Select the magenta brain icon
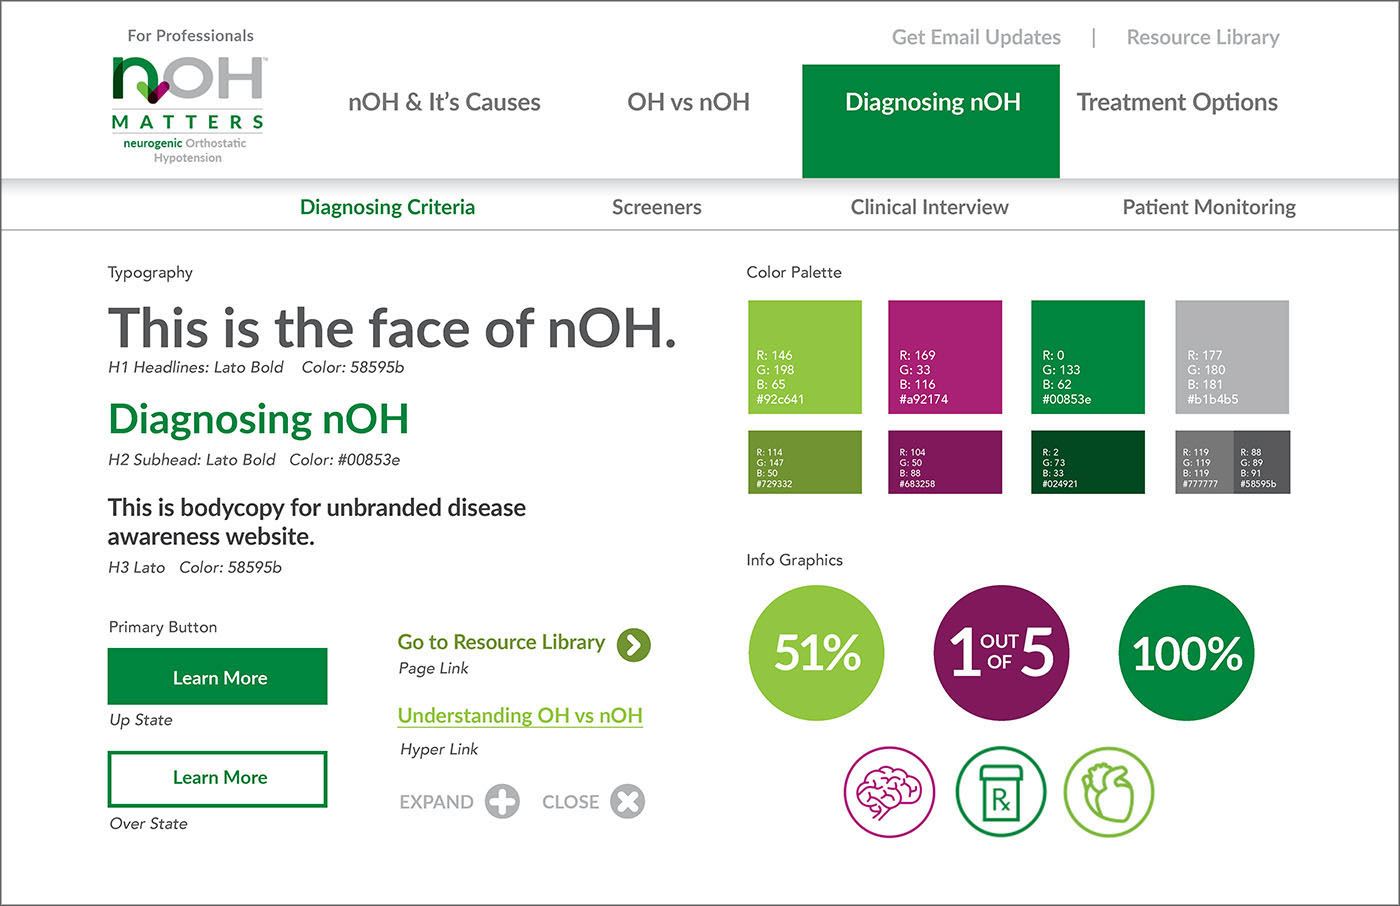The height and width of the screenshot is (906, 1400). (x=890, y=792)
